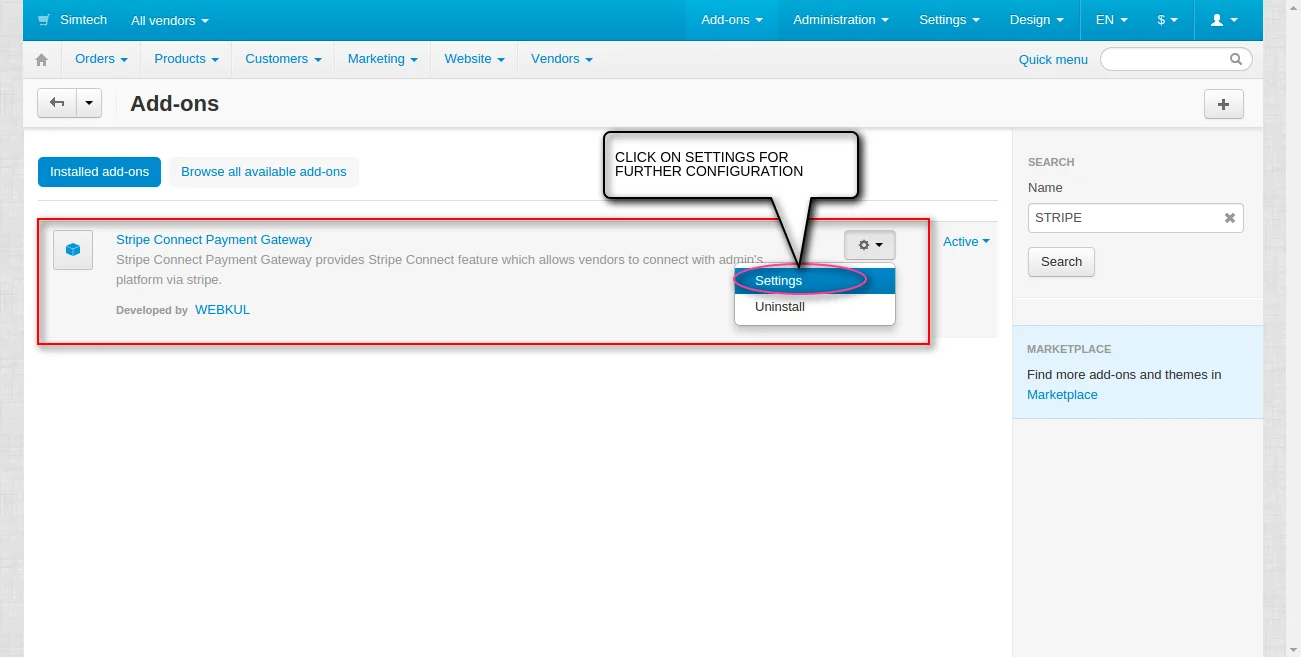Click the plus icon to add add-on
This screenshot has height=657, width=1301.
pyautogui.click(x=1224, y=104)
